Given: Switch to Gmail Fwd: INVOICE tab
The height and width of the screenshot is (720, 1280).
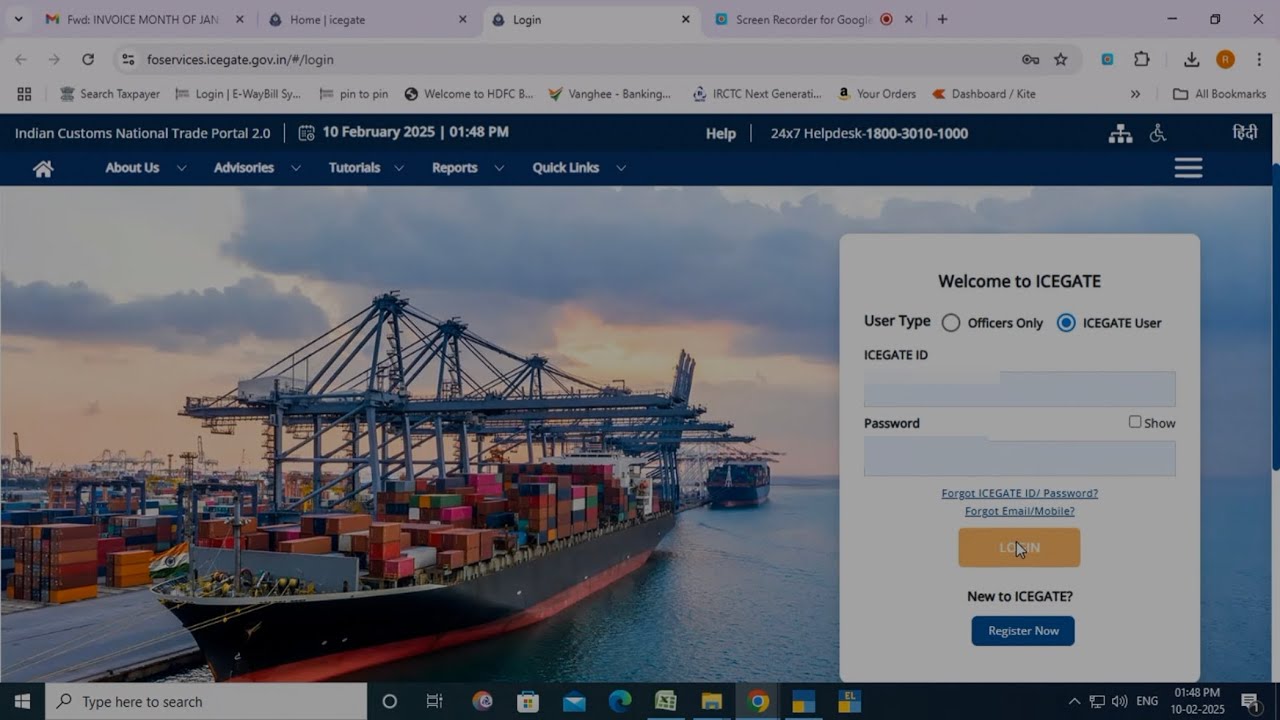Looking at the screenshot, I should tap(145, 19).
